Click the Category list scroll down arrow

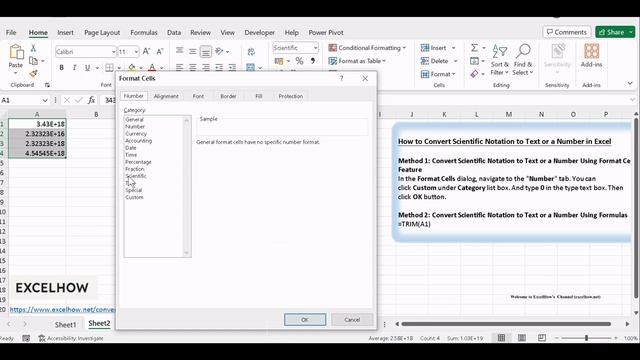(187, 253)
